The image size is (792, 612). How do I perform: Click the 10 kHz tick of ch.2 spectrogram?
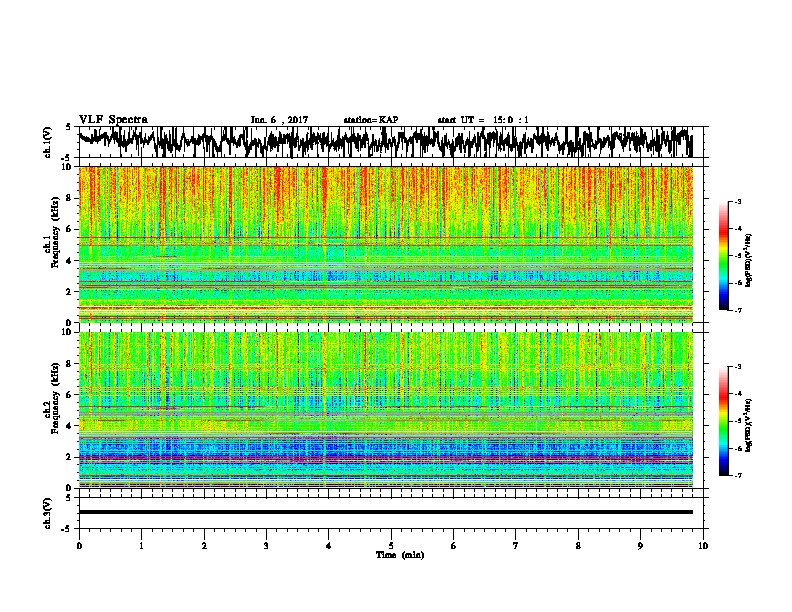coord(68,332)
